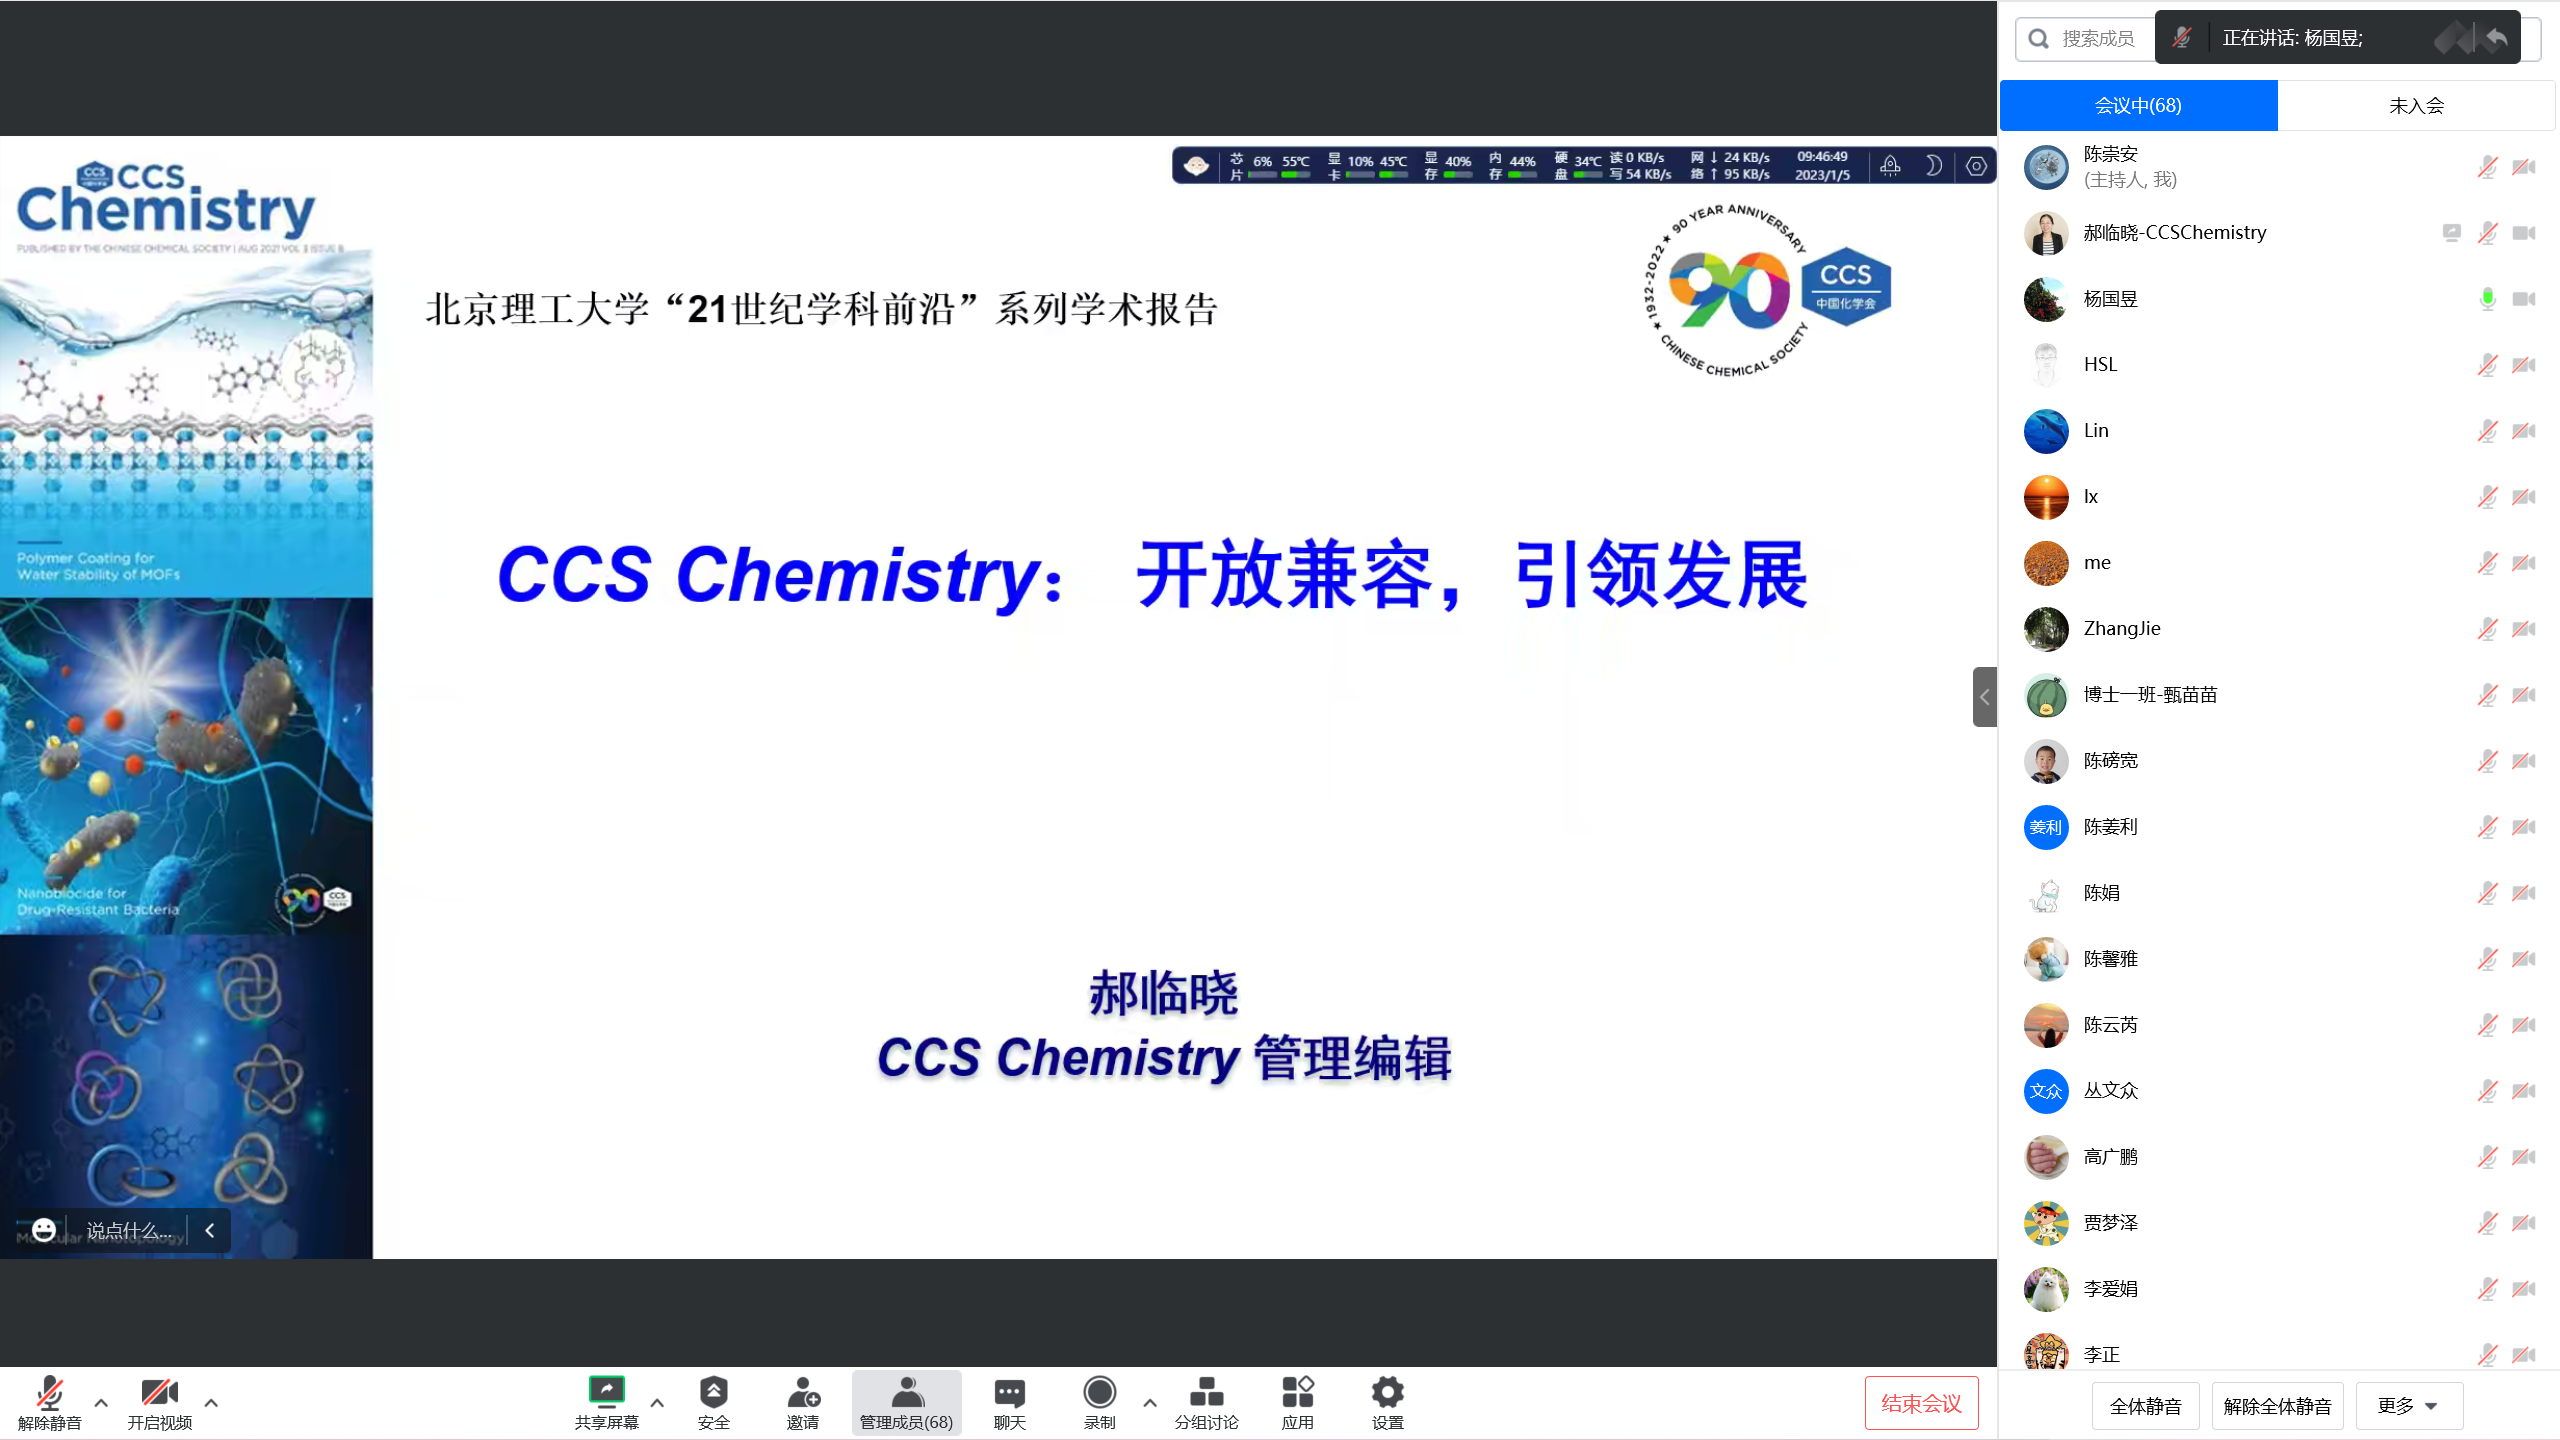Select the 会议中(68) tab
Viewport: 2560px width, 1440px height.
click(x=2138, y=104)
